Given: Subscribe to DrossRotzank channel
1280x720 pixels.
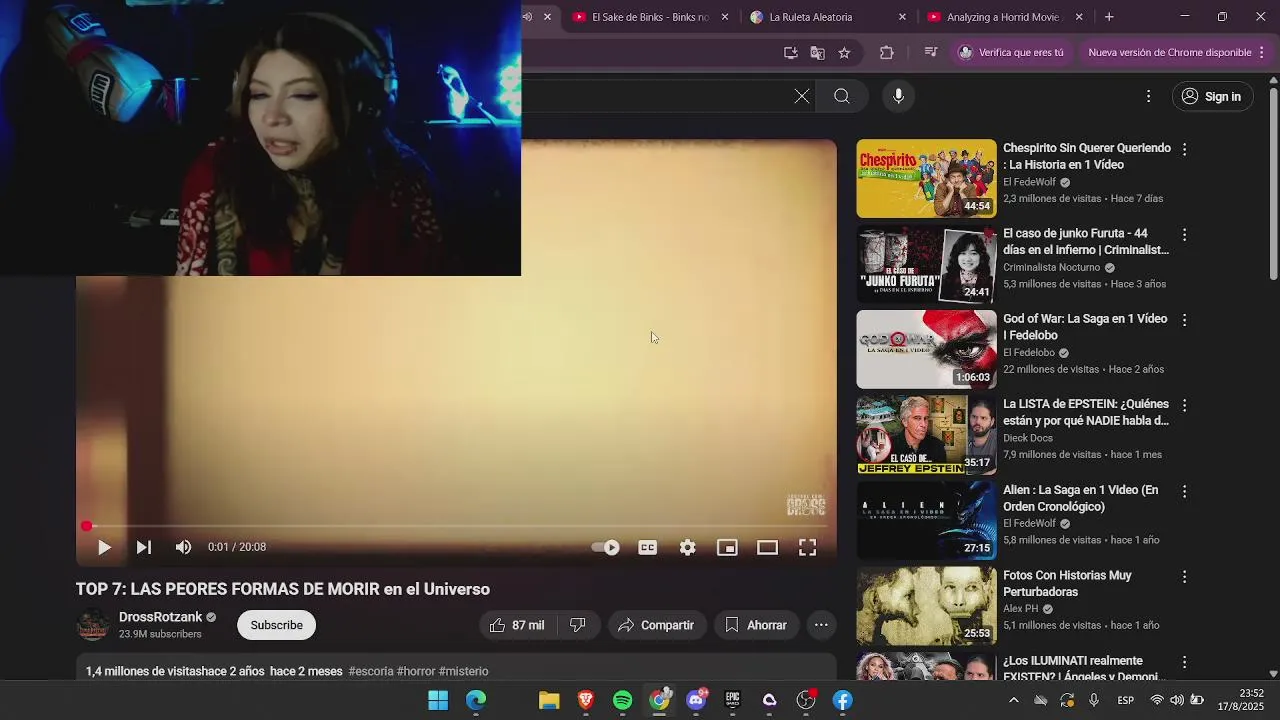Looking at the screenshot, I should point(276,625).
